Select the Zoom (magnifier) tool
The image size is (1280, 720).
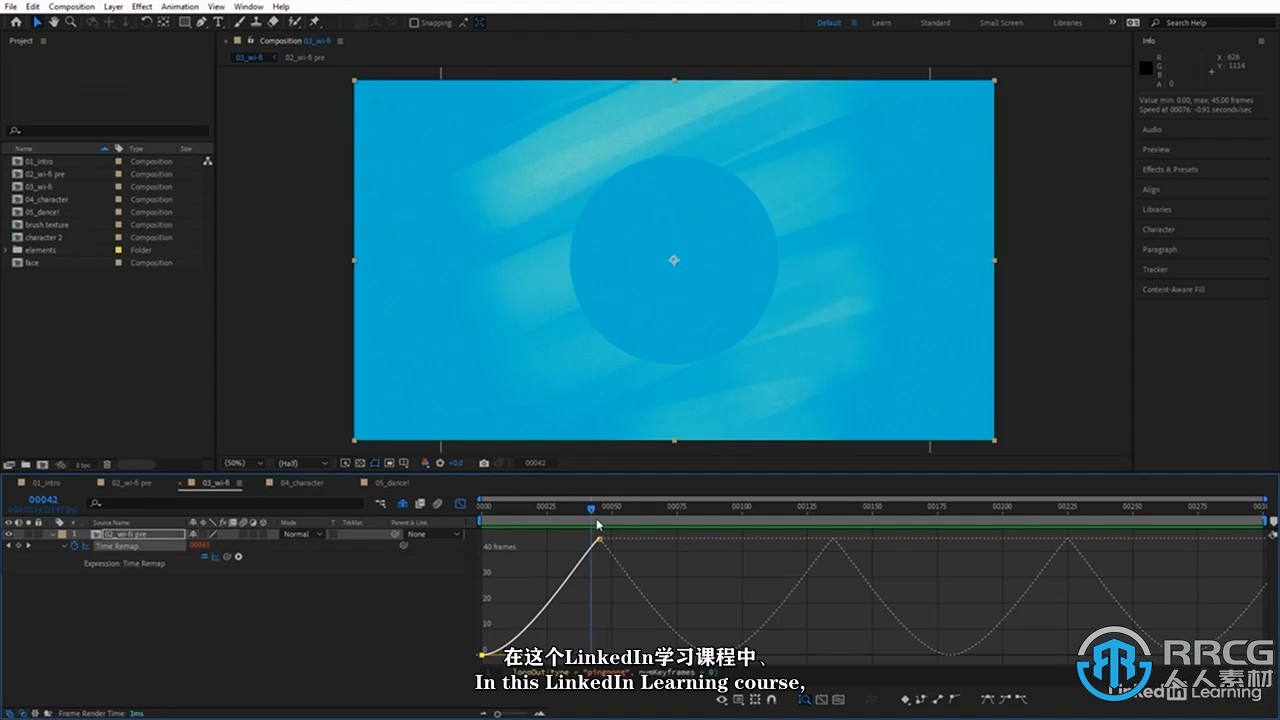(x=71, y=22)
